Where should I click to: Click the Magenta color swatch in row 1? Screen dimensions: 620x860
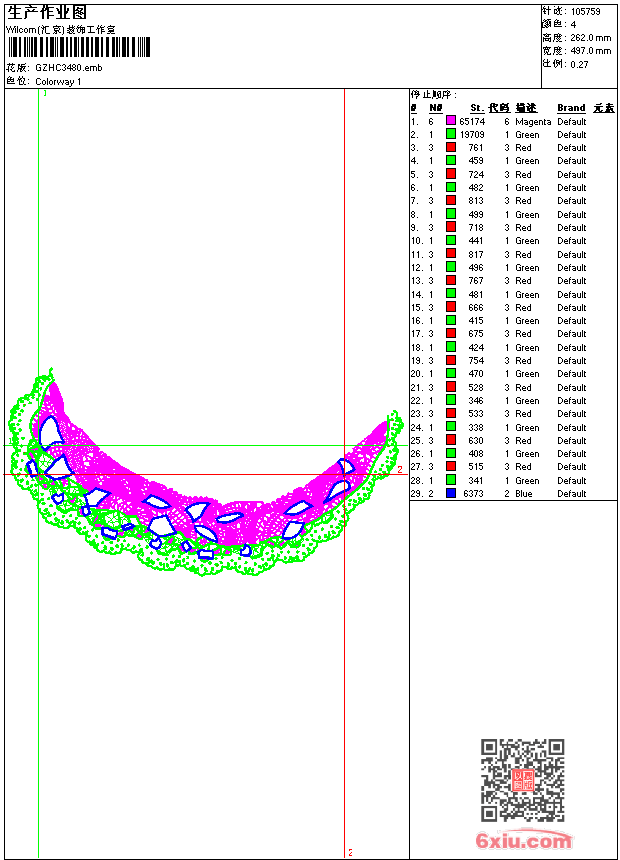(x=451, y=121)
